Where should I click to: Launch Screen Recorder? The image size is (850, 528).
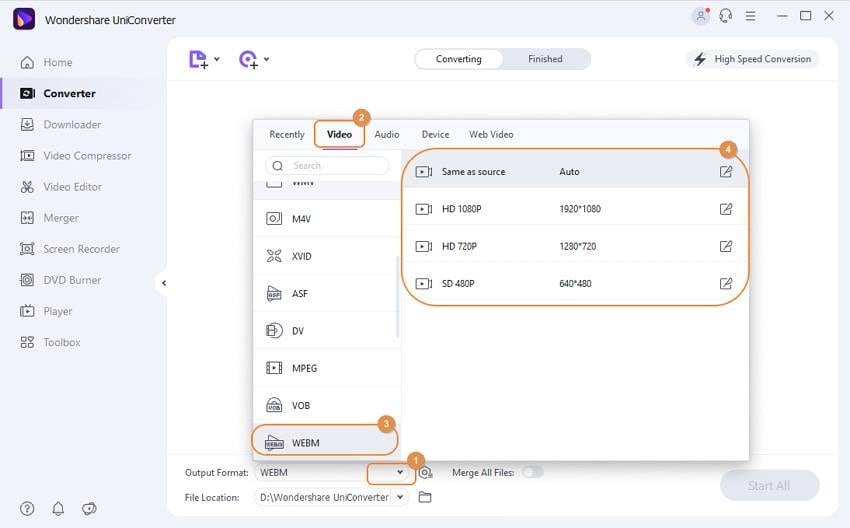tap(69, 249)
